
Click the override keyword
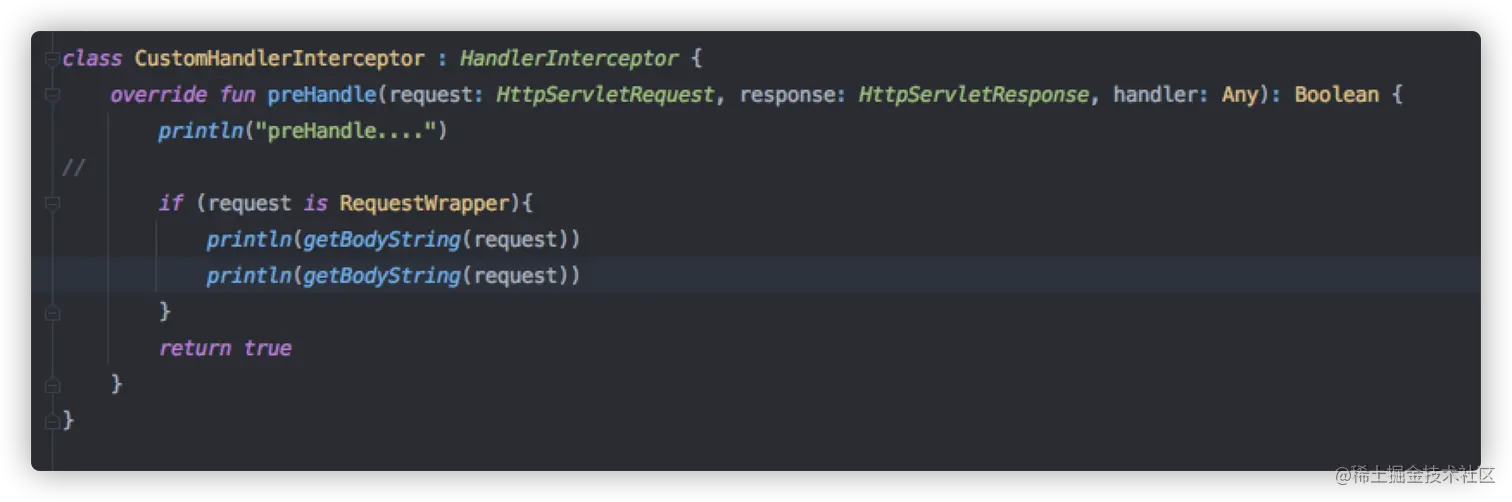[x=159, y=95]
